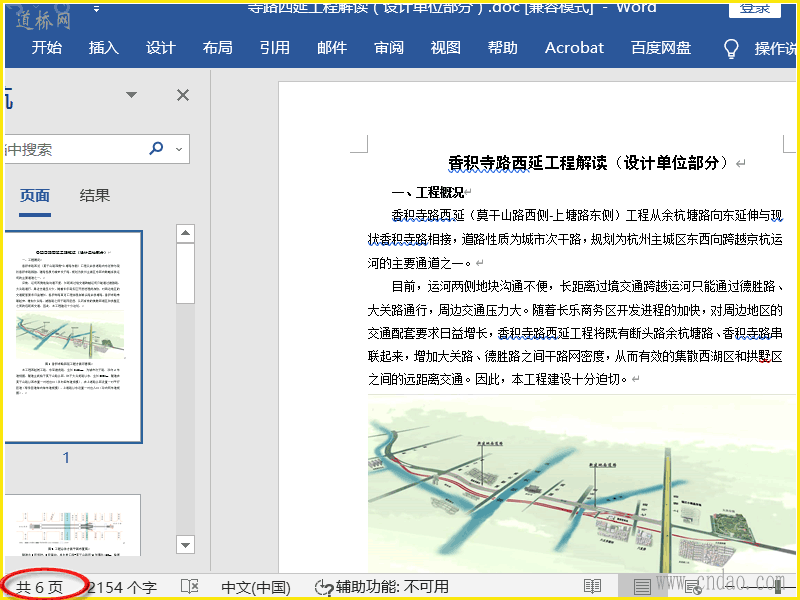Close the navigation pane with X
The height and width of the screenshot is (600, 800).
coord(182,95)
